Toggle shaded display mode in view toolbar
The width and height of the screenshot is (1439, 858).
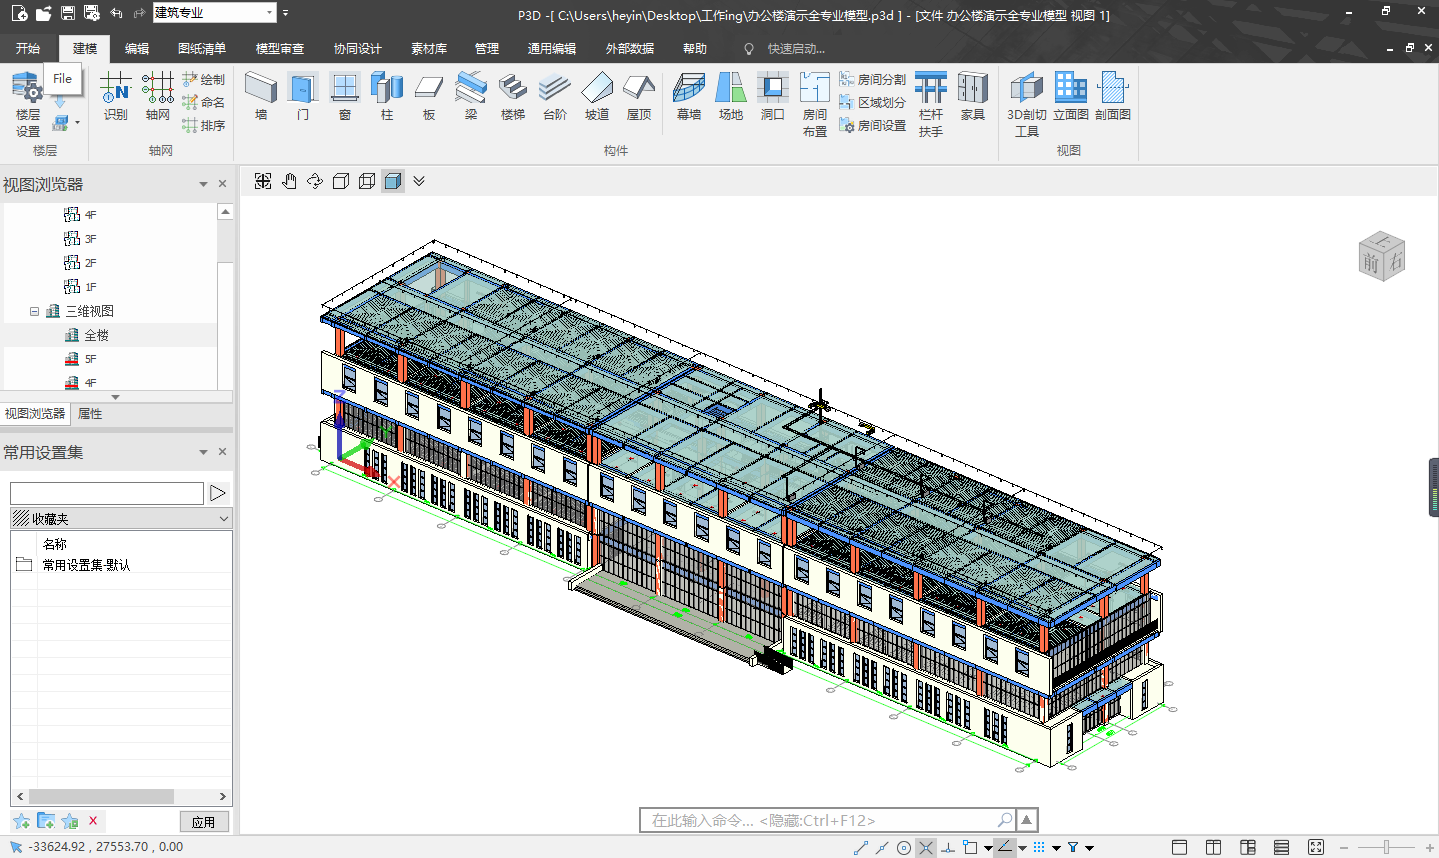[393, 181]
